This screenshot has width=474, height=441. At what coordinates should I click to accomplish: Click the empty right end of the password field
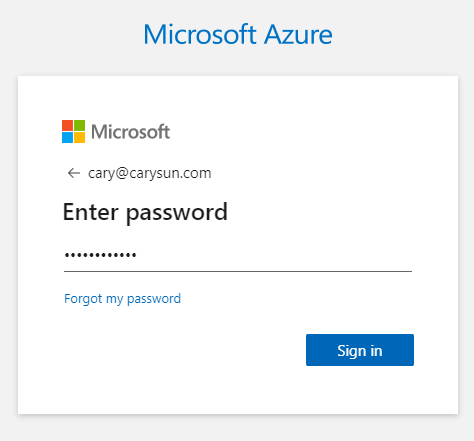point(367,256)
